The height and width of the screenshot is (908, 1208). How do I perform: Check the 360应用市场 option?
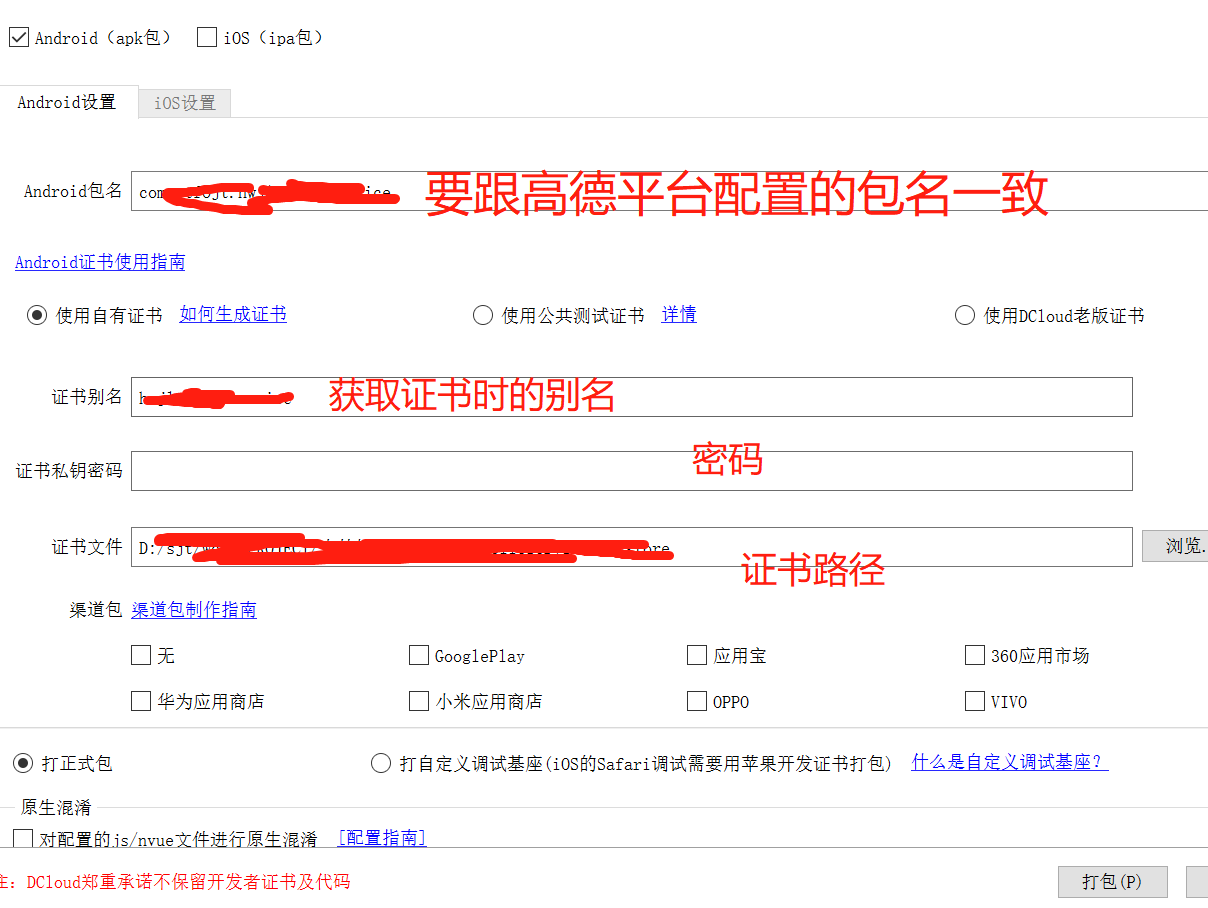pos(975,655)
